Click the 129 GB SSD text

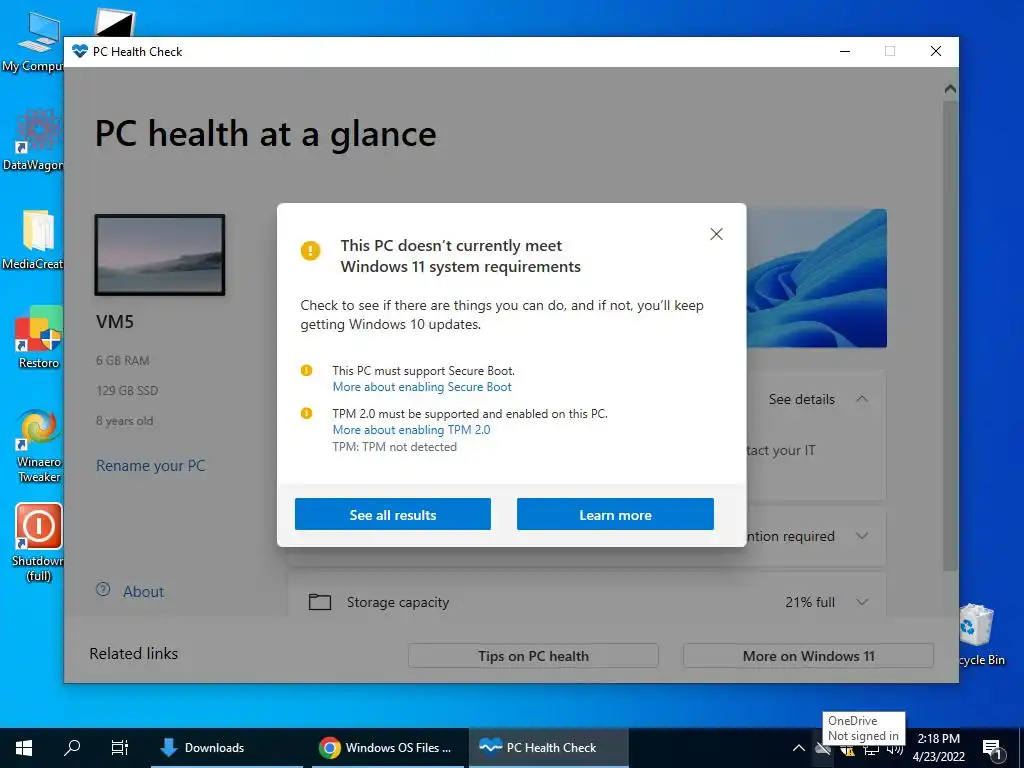127,391
